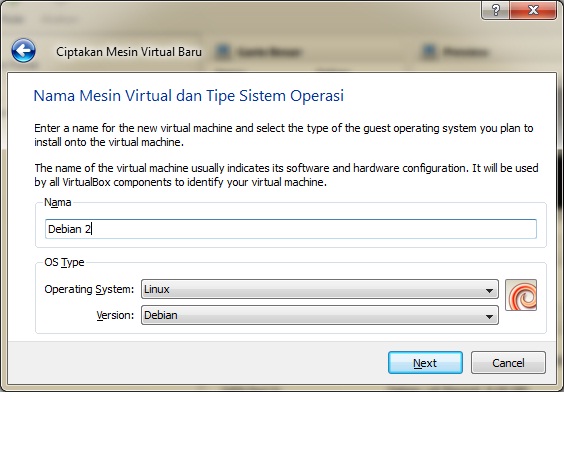The image size is (564, 461).
Task: Click the Ciptakan Mesin Virtual Baru title
Action: 129,52
